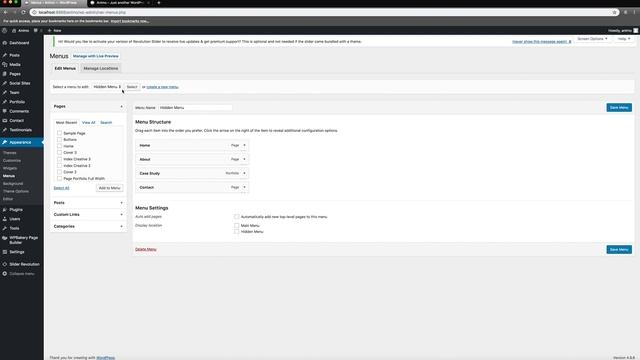The width and height of the screenshot is (640, 360).
Task: Click the WordPress logo in admin bar
Action: (x=4, y=31)
